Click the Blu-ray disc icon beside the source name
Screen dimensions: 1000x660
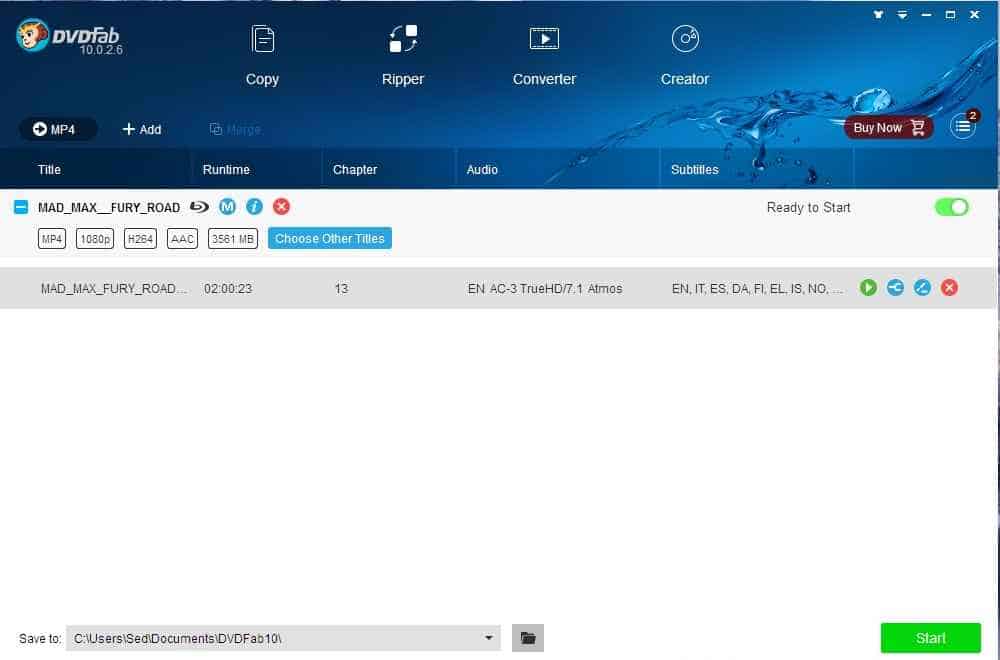[199, 207]
